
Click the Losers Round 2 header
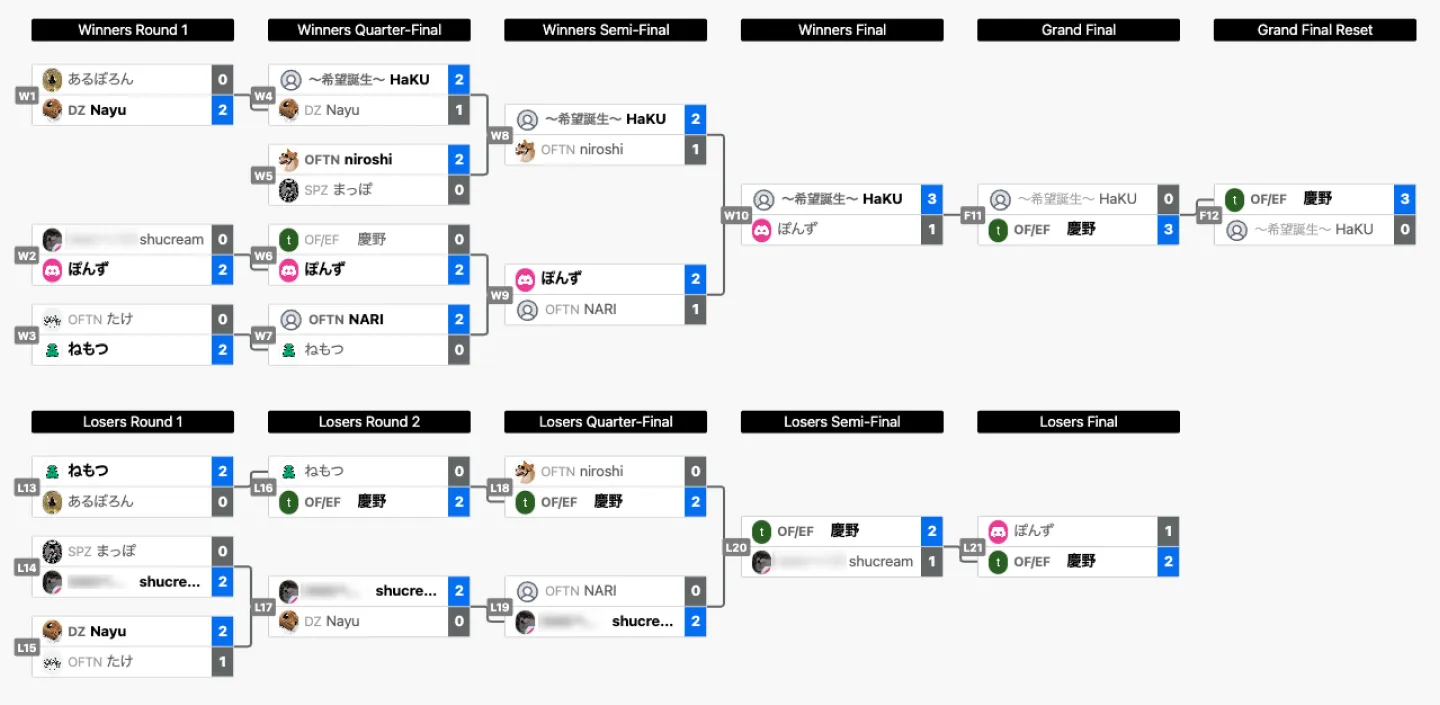pyautogui.click(x=369, y=422)
